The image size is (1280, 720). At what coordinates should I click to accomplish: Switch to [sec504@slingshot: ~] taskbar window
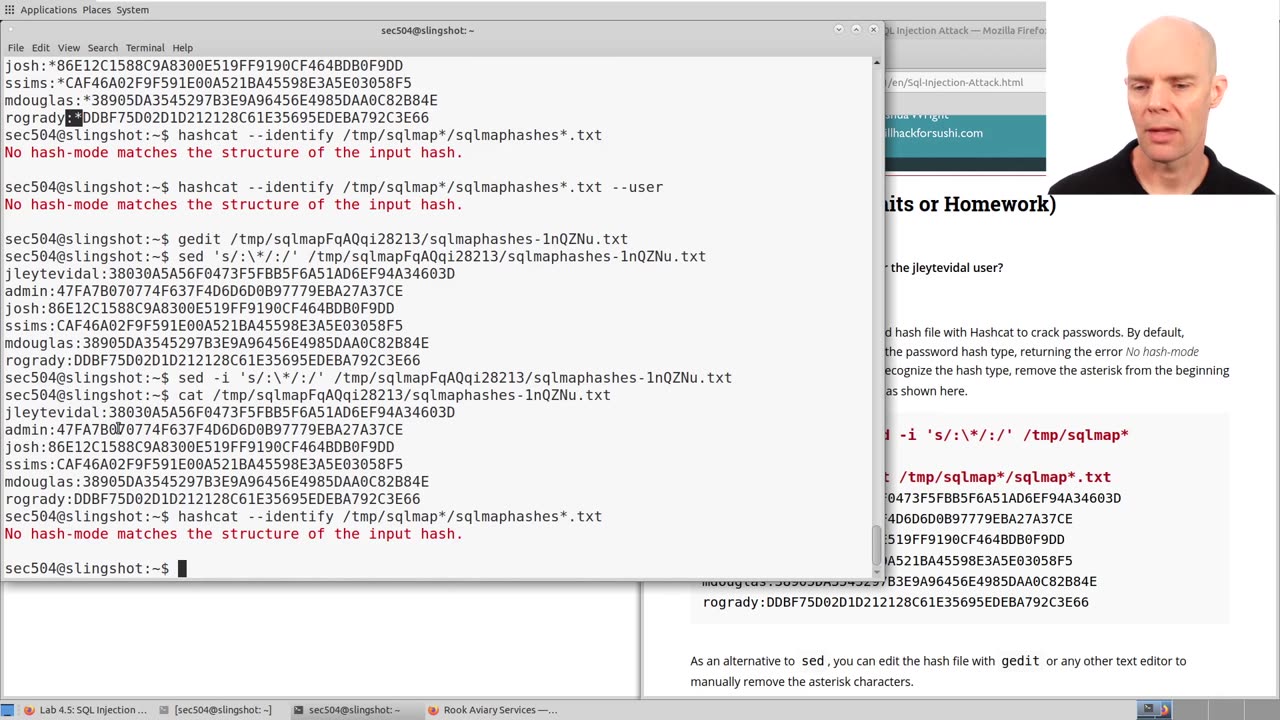pos(222,710)
